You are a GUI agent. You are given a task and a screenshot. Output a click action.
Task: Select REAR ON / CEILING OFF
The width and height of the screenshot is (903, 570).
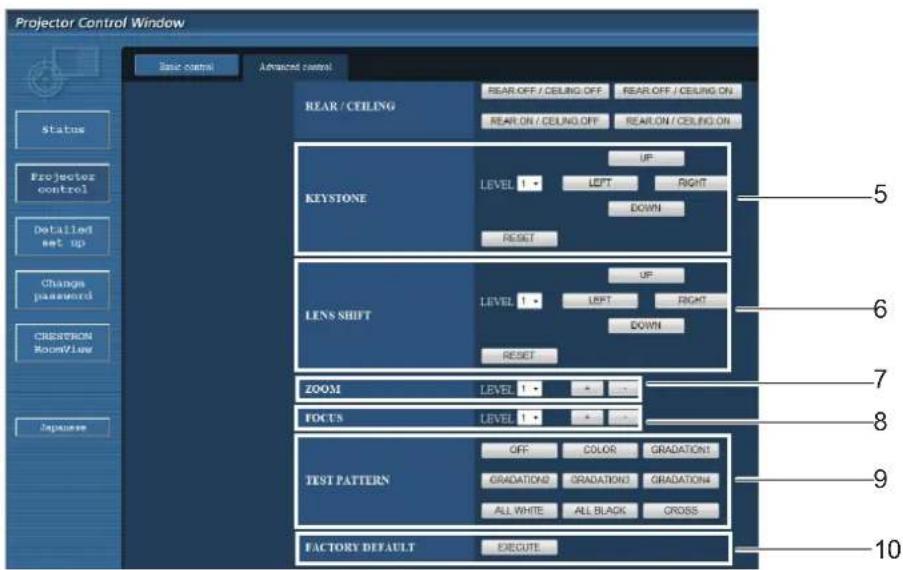pos(545,121)
